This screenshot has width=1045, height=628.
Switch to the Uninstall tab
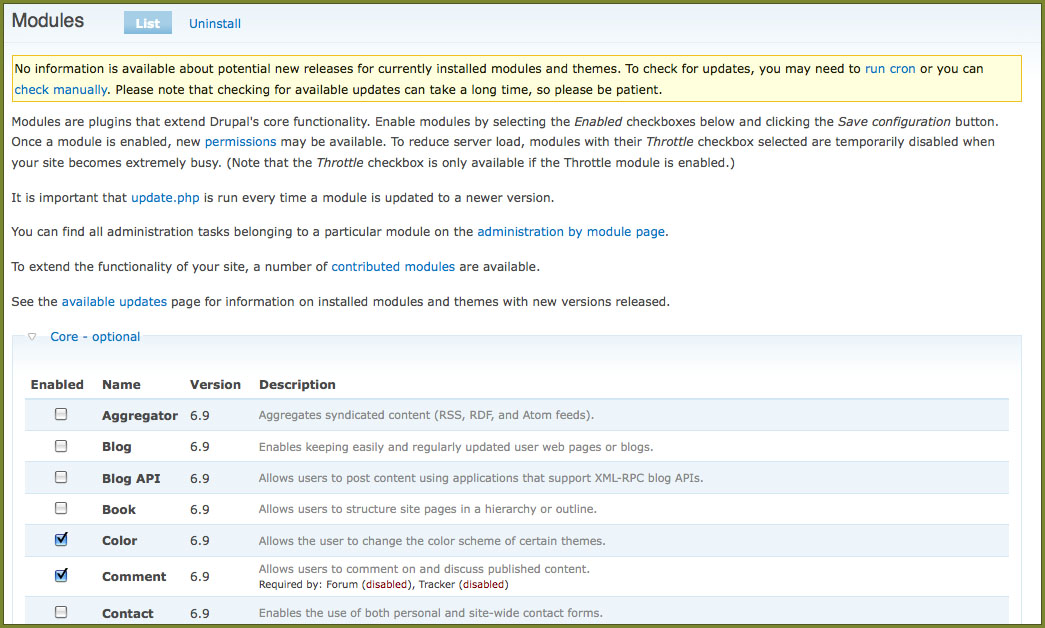click(215, 23)
